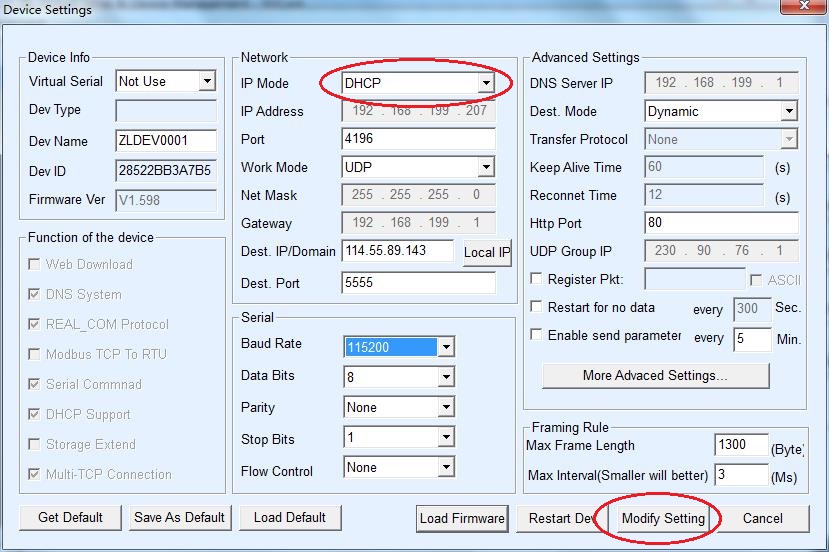This screenshot has width=829, height=552.
Task: Toggle the Restart for no data checkbox
Action: [x=537, y=307]
